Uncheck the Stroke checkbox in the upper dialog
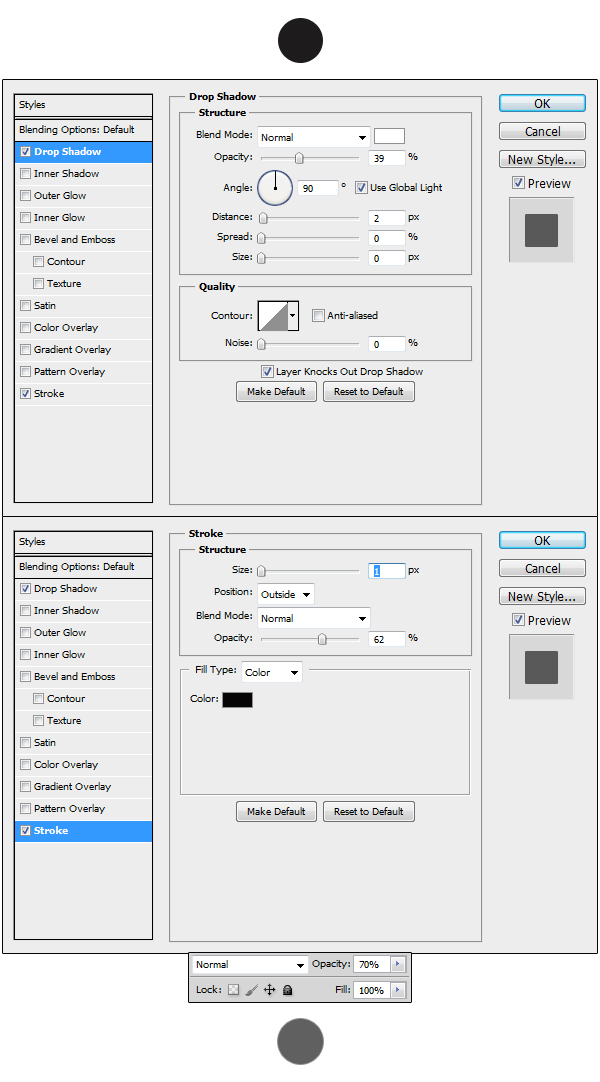The width and height of the screenshot is (600, 1082). point(26,394)
